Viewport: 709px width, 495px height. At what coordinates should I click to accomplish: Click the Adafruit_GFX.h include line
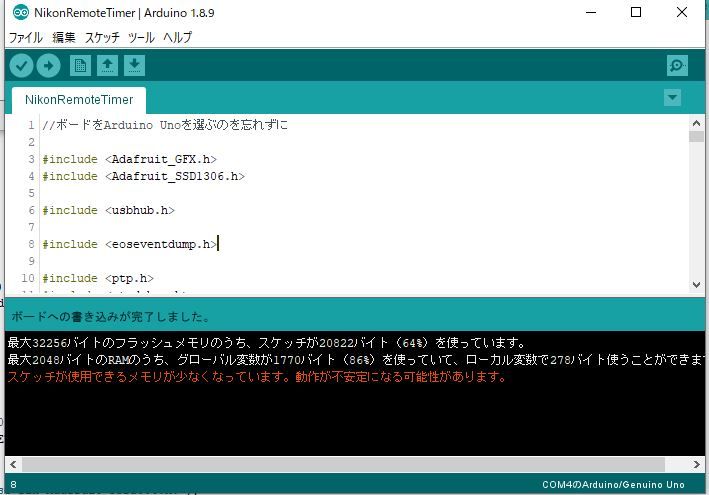point(129,159)
